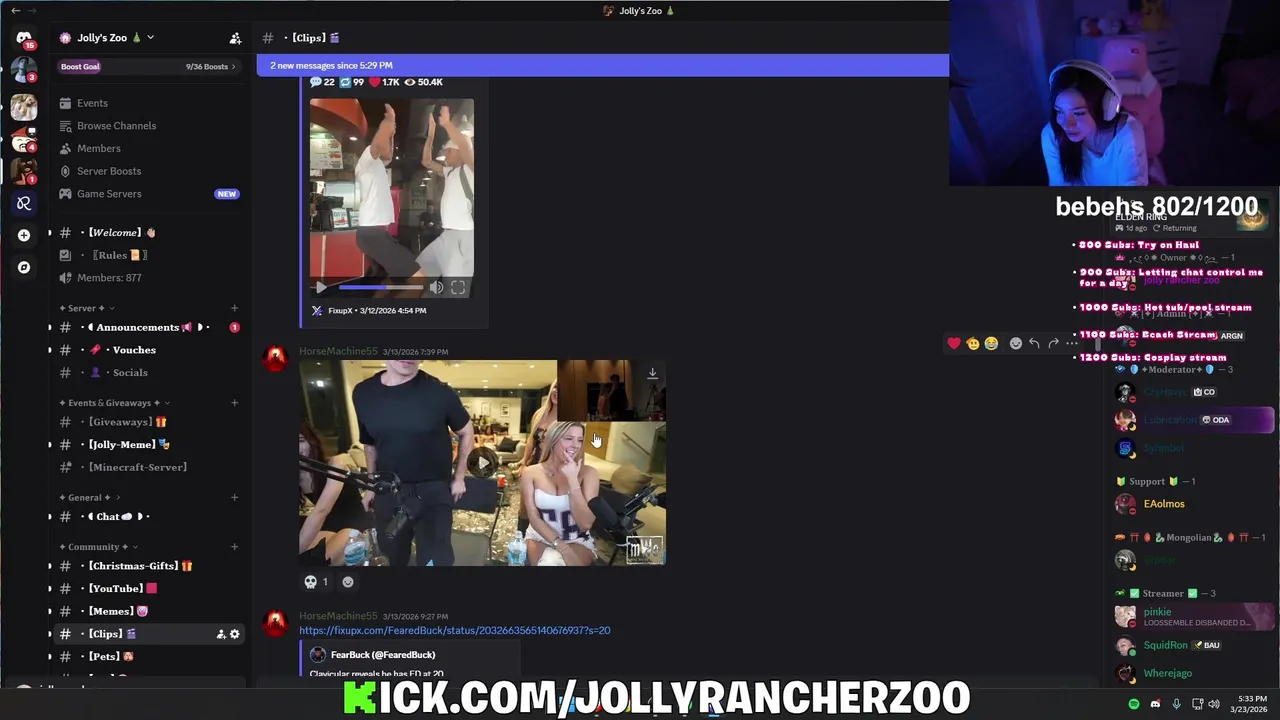Create a channel in the Community category
The width and height of the screenshot is (1280, 720).
pyautogui.click(x=234, y=547)
